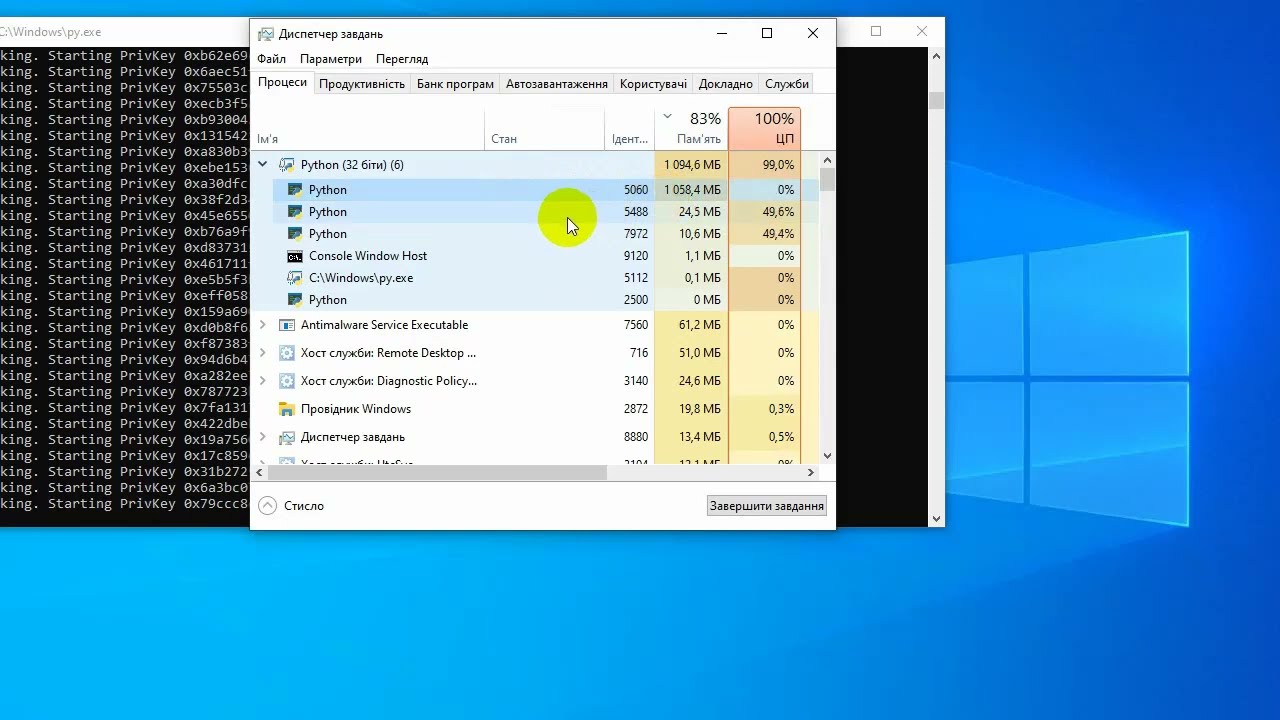Click the Antimalware Service Executable icon

(287, 325)
